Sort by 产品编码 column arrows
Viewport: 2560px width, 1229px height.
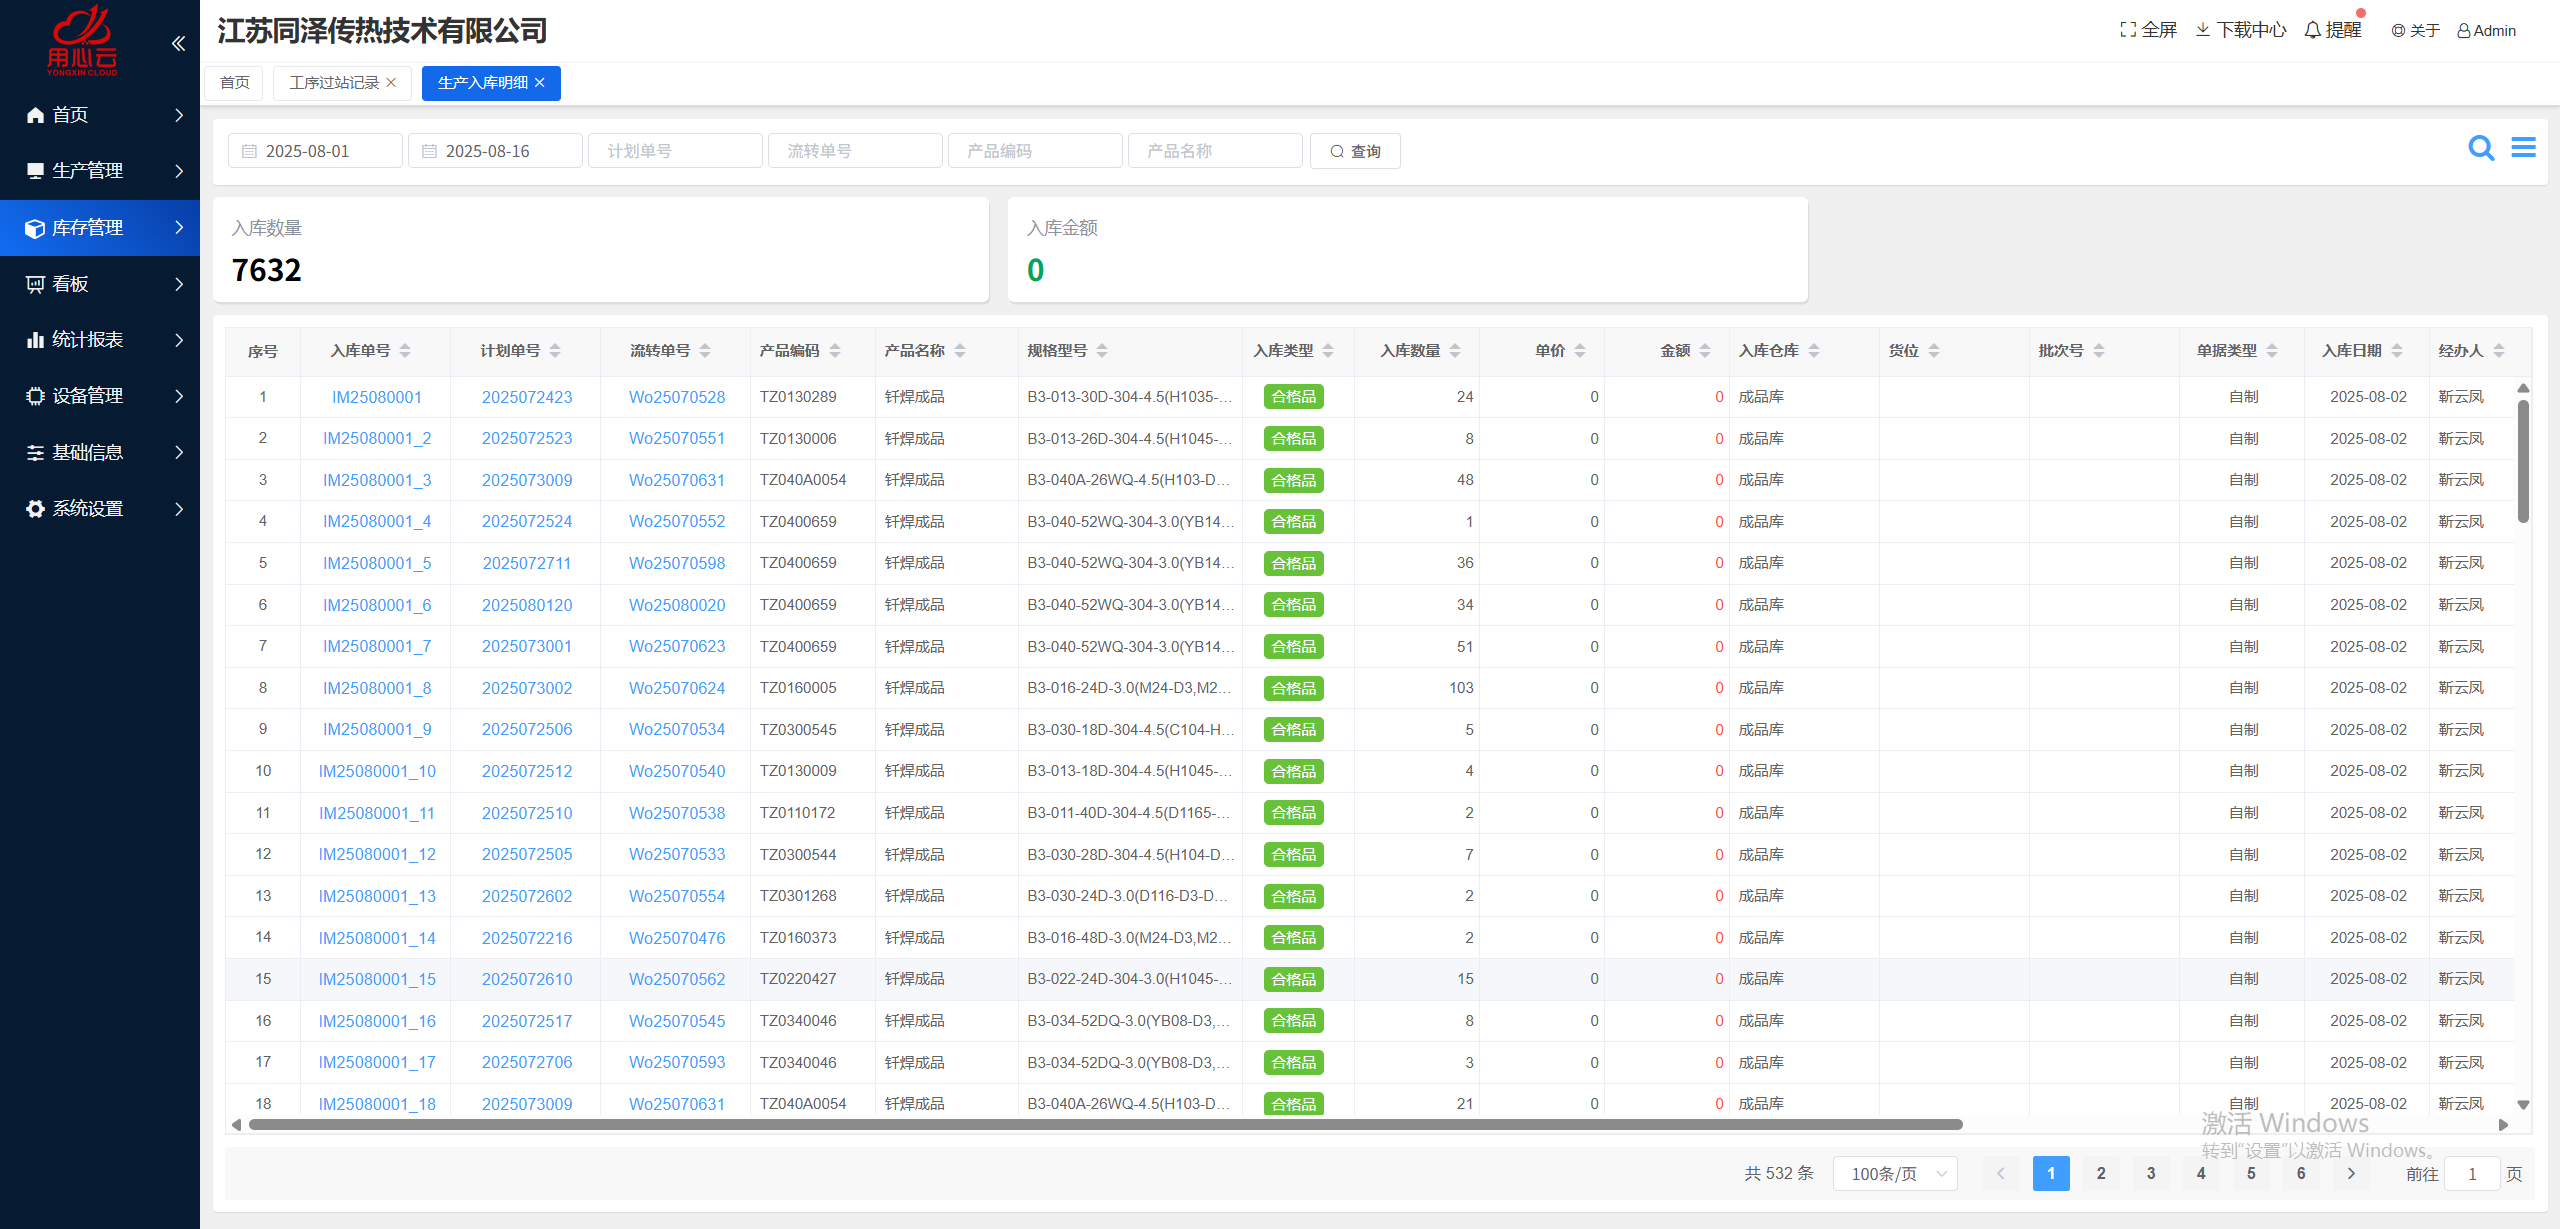pos(835,351)
